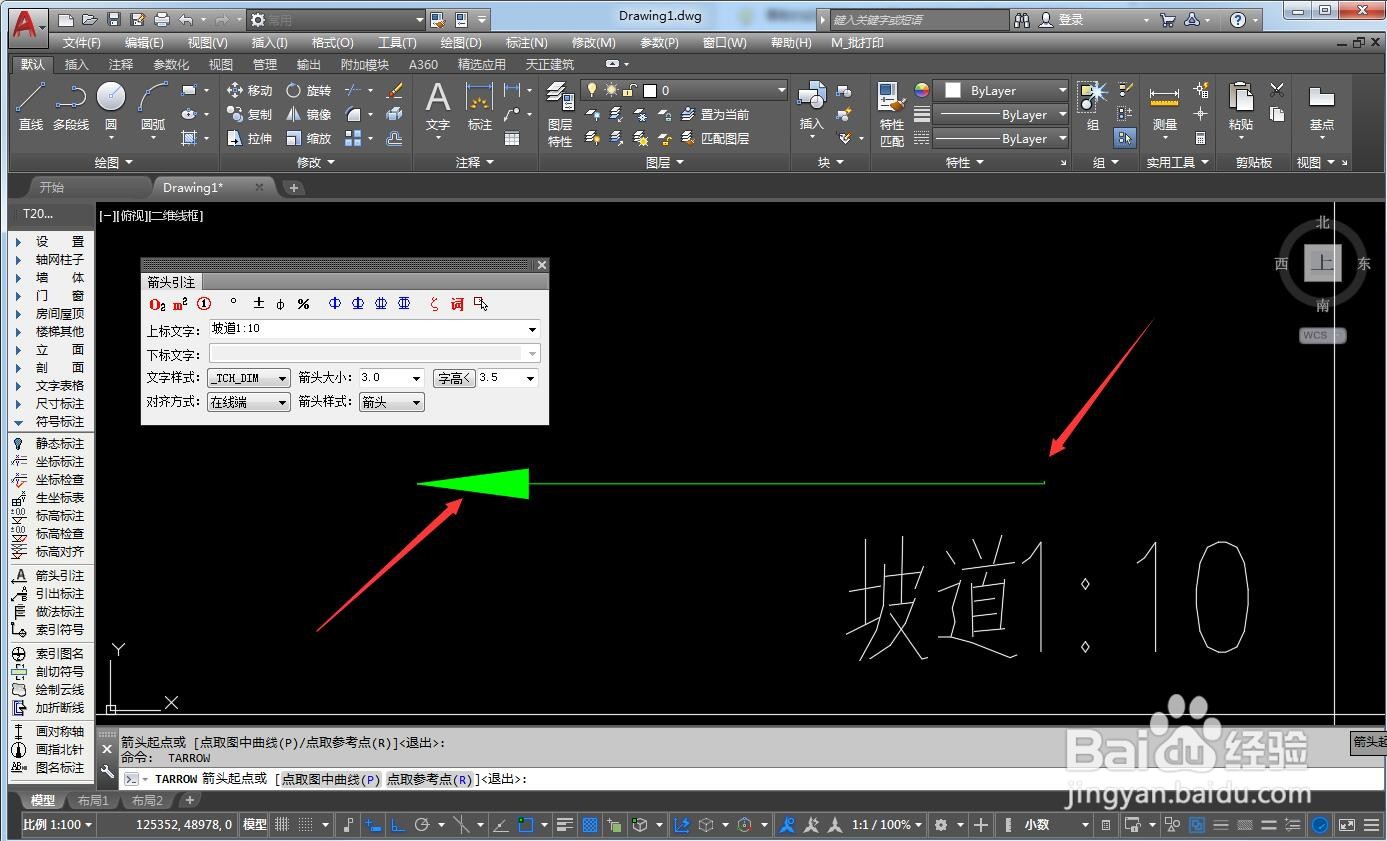Viewport: 1387px width, 841px height.
Task: Open the 比例 1:100 scale dropdown
Action: 57,825
